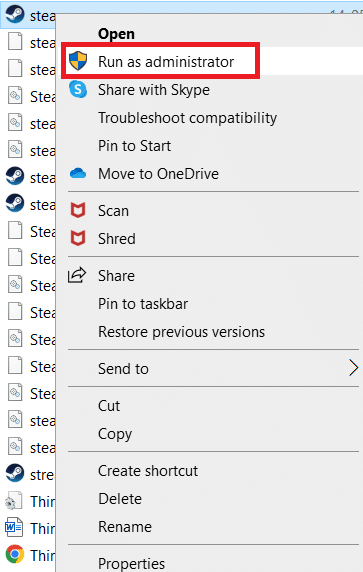Click the McAfee icon beside Shred
Screen dimensions: 363x572
(x=78, y=239)
